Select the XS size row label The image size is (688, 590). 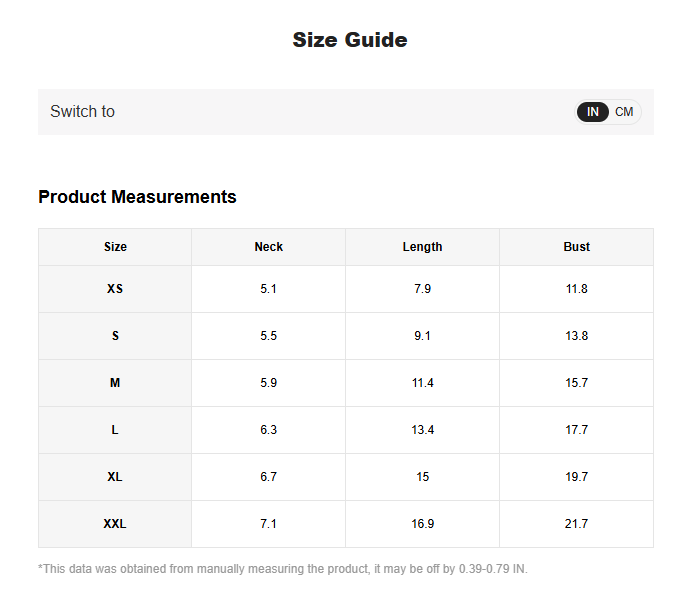click(115, 289)
